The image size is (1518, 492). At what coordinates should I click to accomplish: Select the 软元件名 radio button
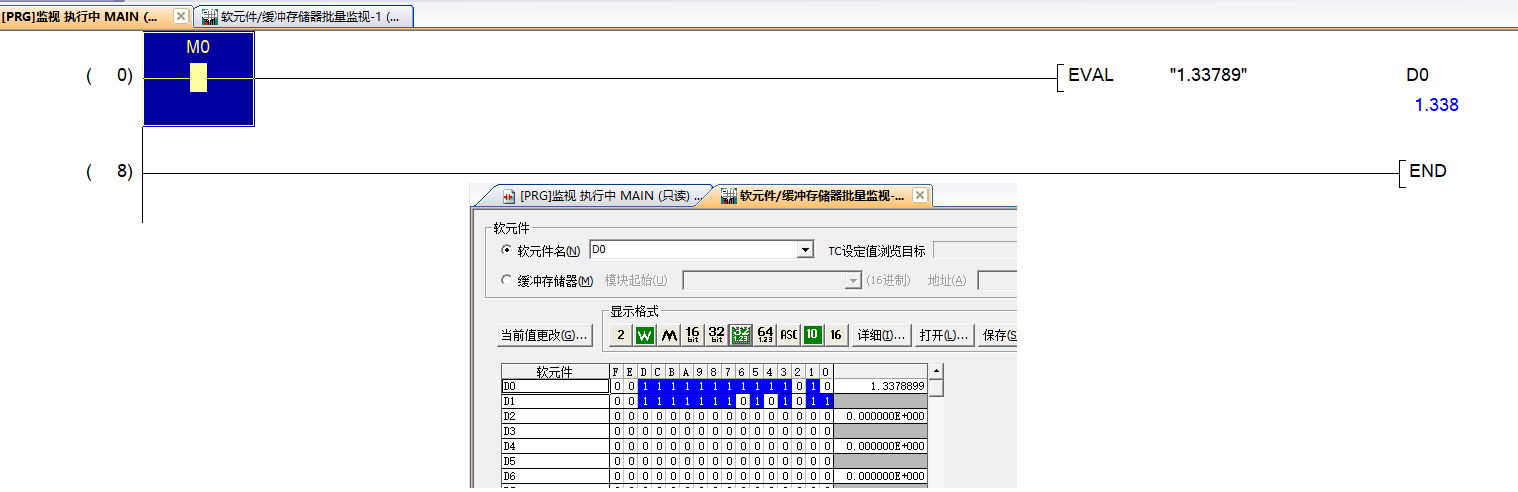pos(506,250)
